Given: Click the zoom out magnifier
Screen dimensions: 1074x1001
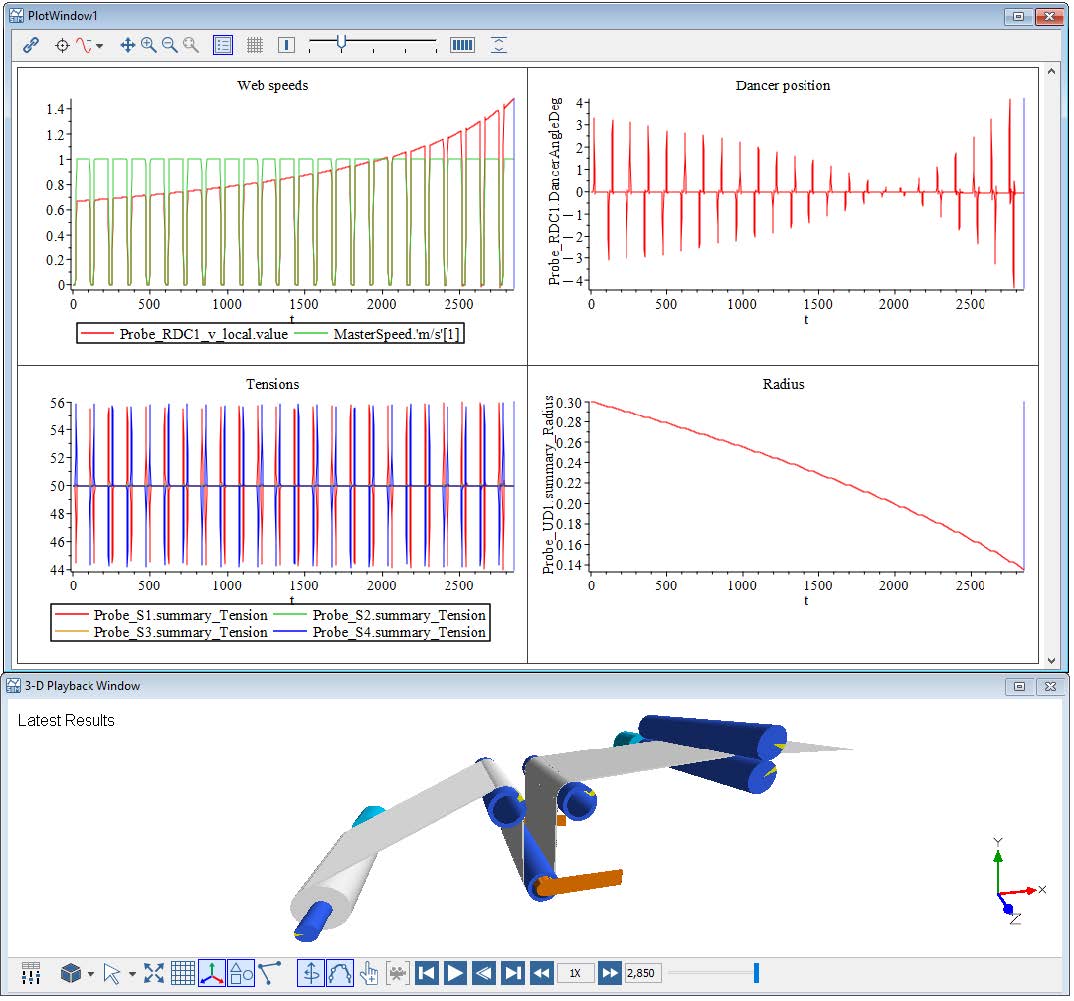Looking at the screenshot, I should [169, 45].
